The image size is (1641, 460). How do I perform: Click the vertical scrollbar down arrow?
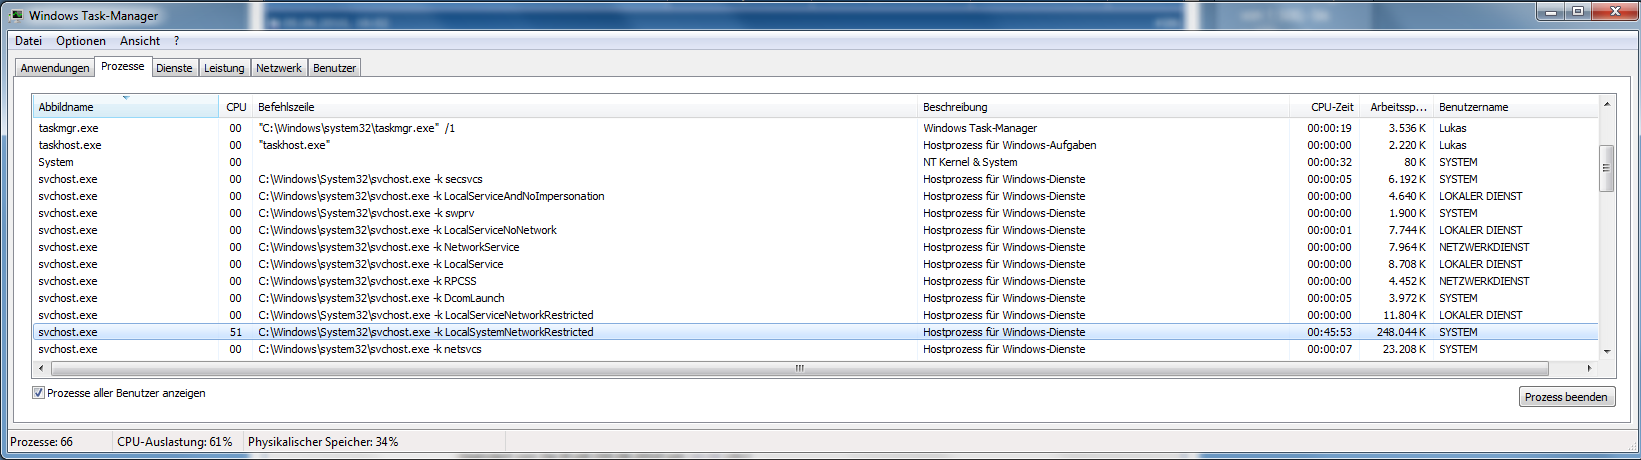pyautogui.click(x=1607, y=352)
